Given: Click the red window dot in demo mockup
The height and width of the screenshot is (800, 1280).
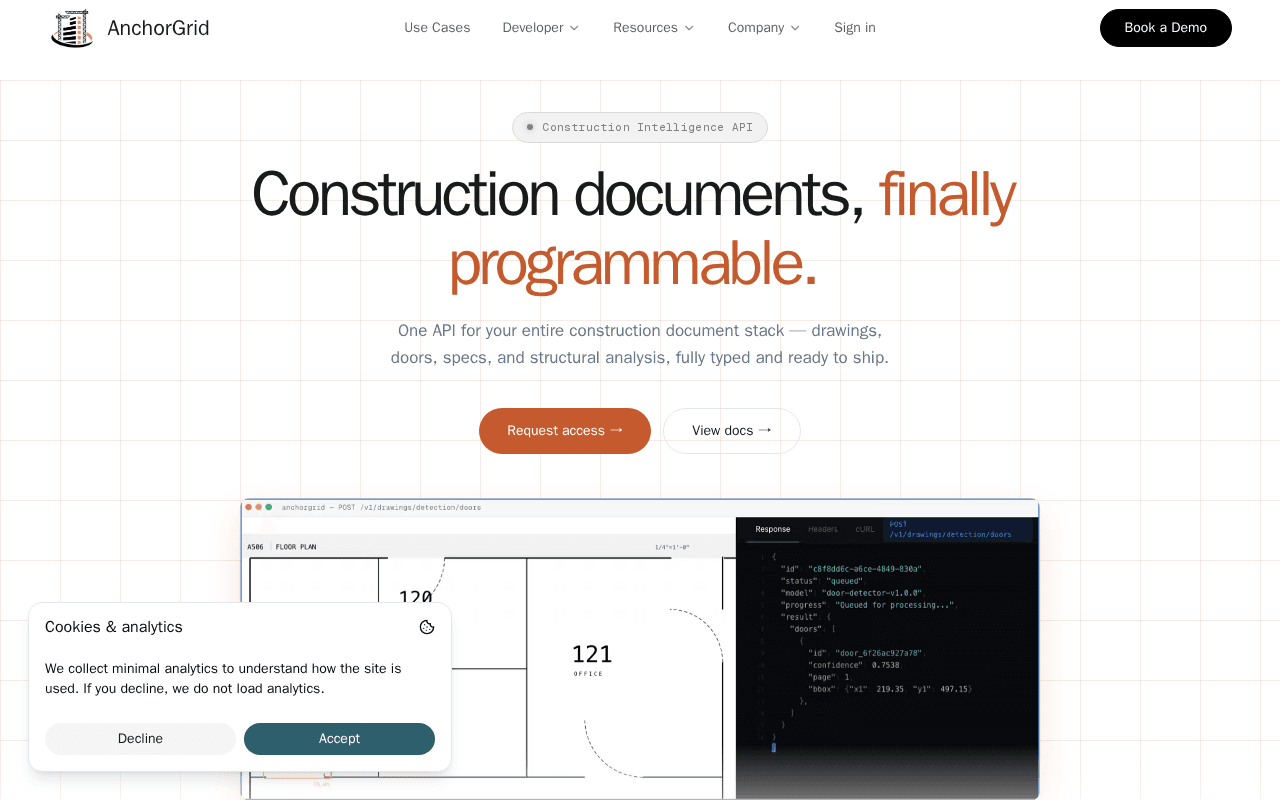Looking at the screenshot, I should pyautogui.click(x=249, y=507).
